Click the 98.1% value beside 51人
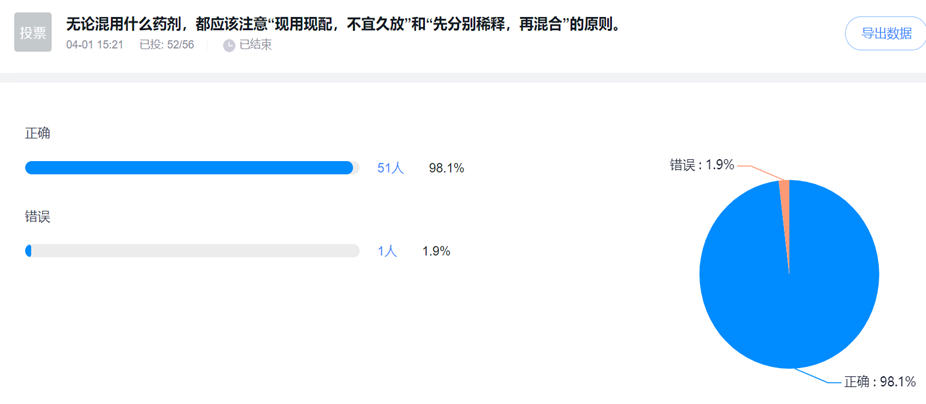This screenshot has height=404, width=926. click(x=446, y=168)
